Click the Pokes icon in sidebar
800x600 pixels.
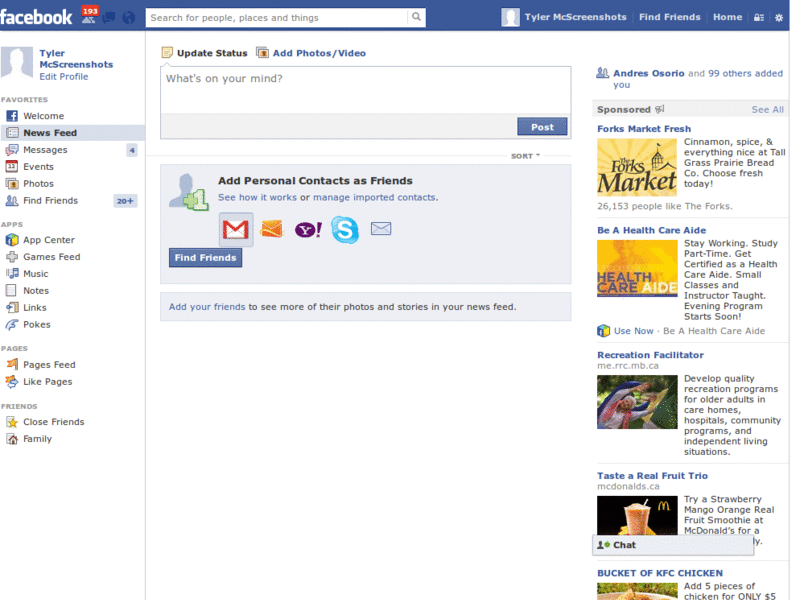[12, 324]
